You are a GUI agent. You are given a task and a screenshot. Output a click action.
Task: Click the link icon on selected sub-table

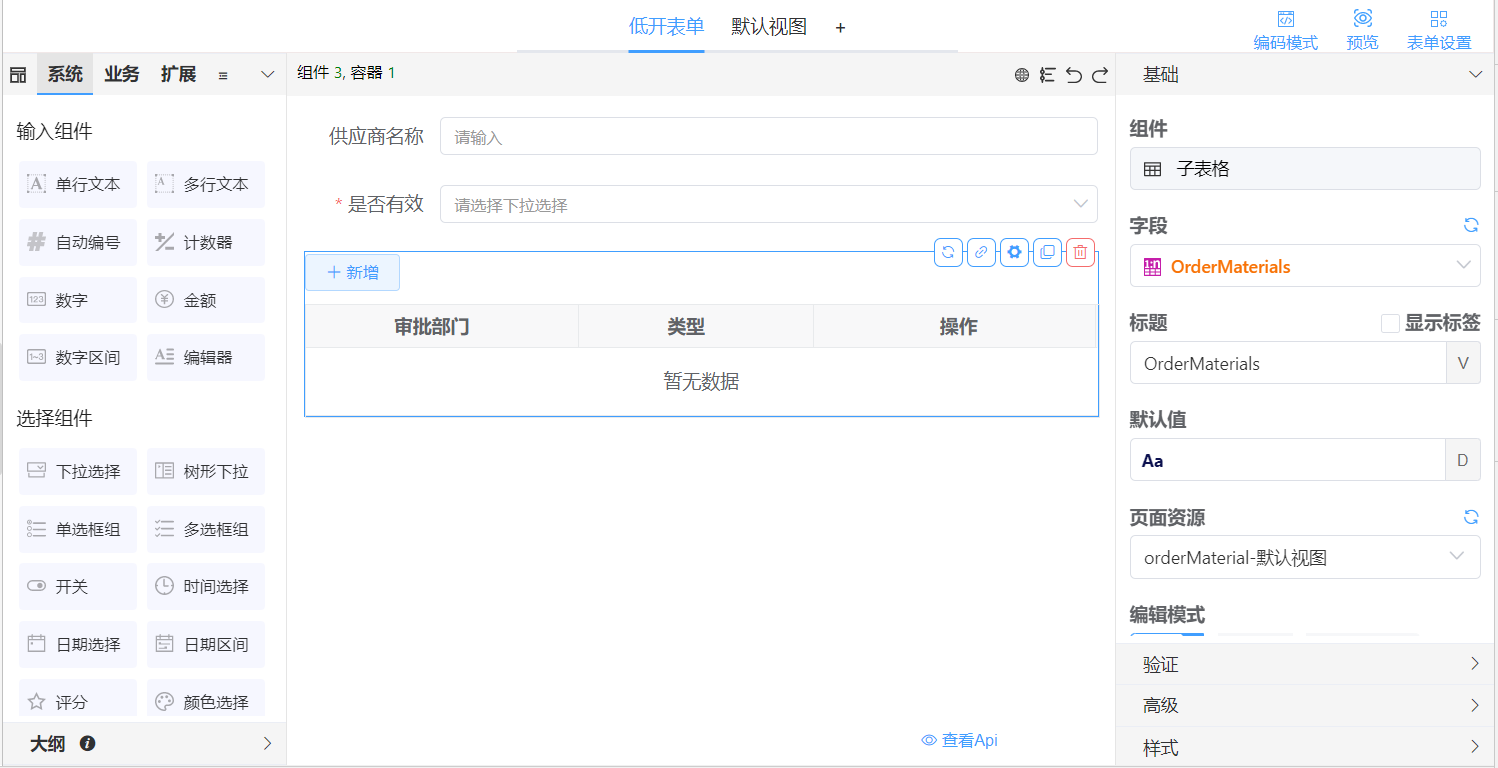(x=981, y=253)
